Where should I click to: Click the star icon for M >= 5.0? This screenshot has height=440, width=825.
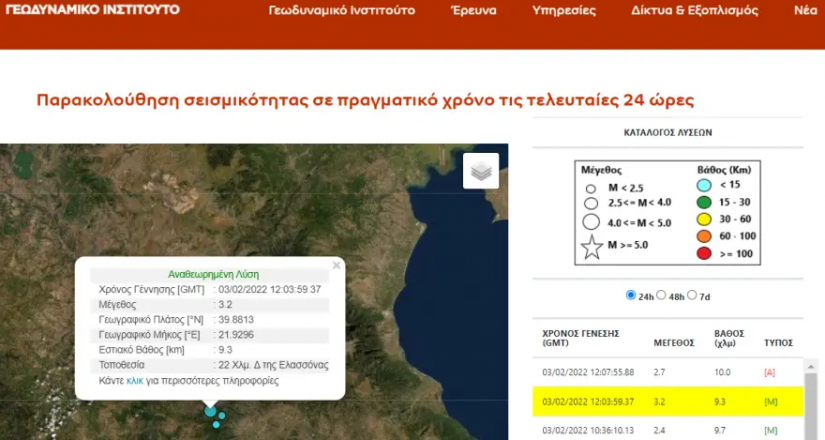pos(592,250)
